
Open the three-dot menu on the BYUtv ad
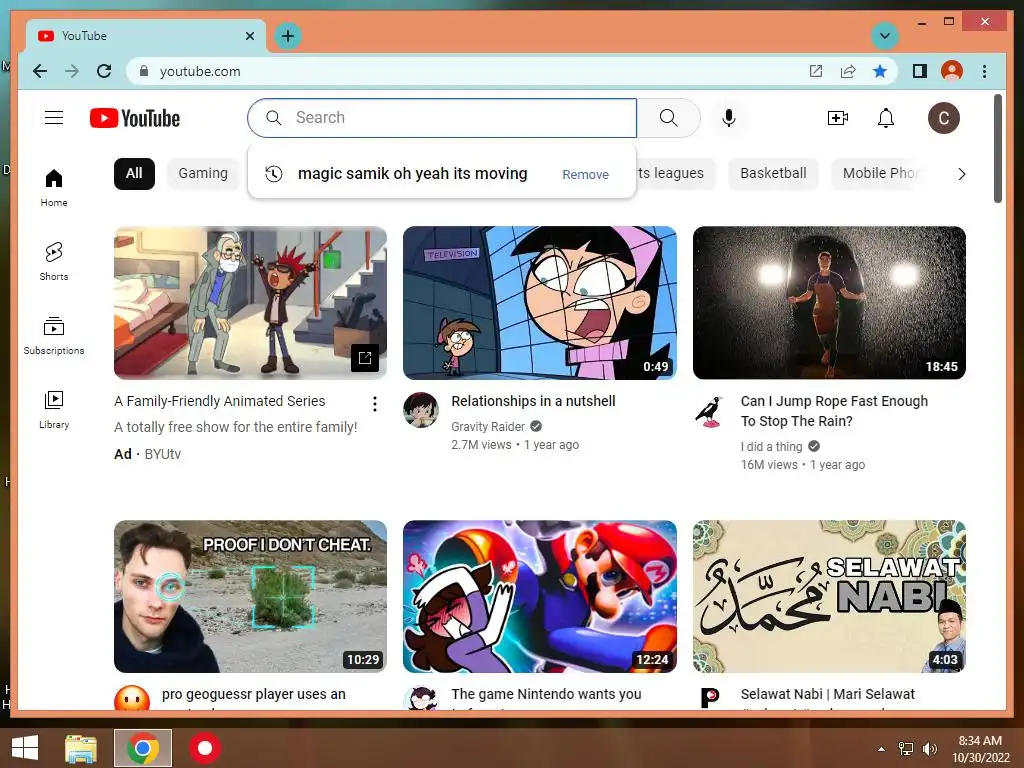(x=375, y=404)
